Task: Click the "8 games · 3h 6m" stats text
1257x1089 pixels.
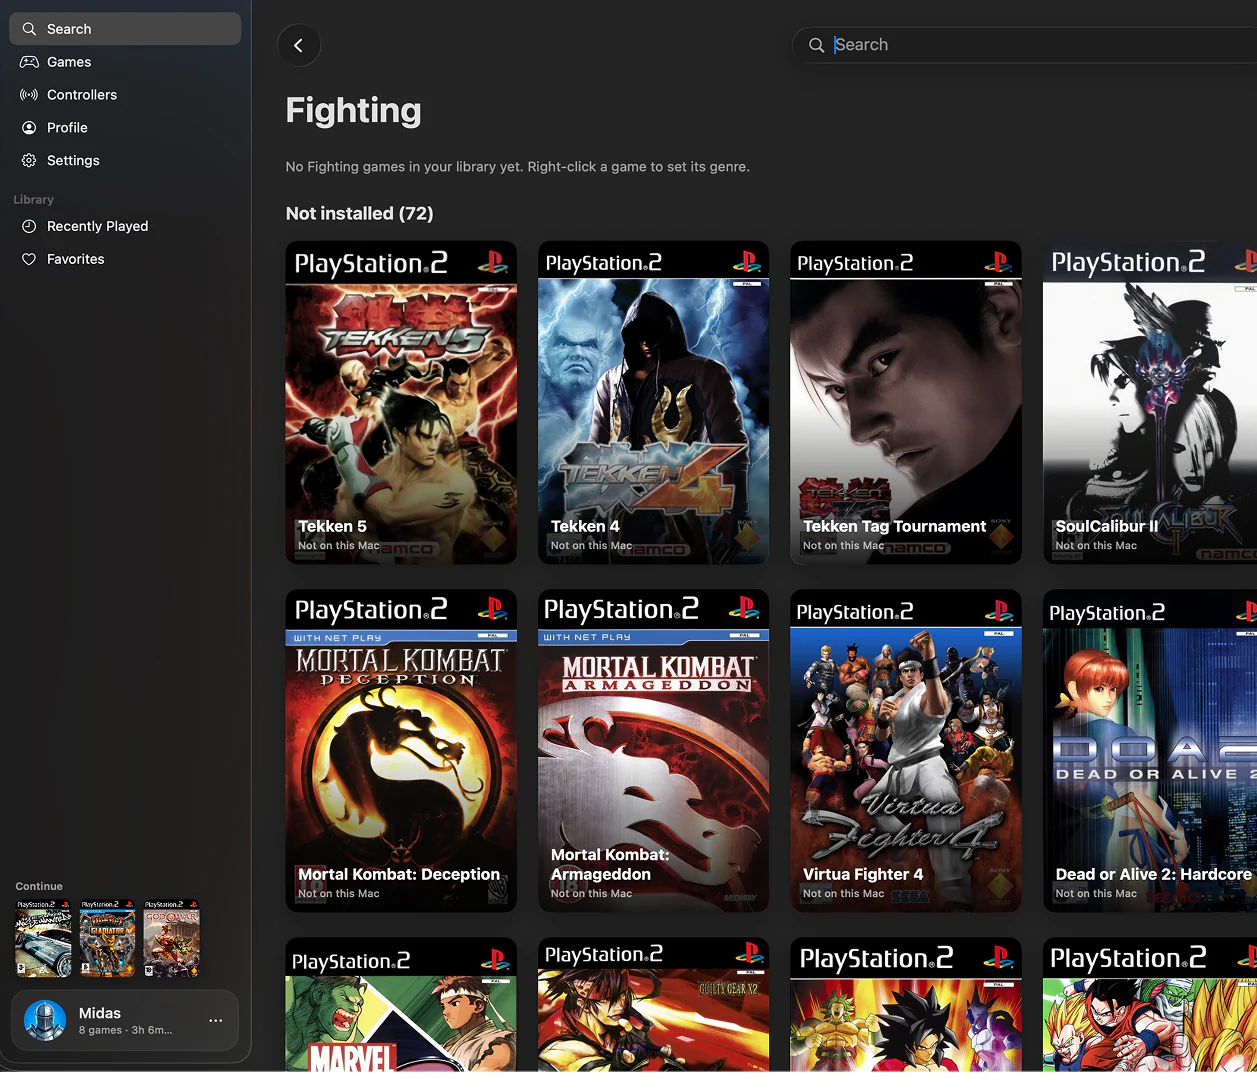Action: [125, 1030]
